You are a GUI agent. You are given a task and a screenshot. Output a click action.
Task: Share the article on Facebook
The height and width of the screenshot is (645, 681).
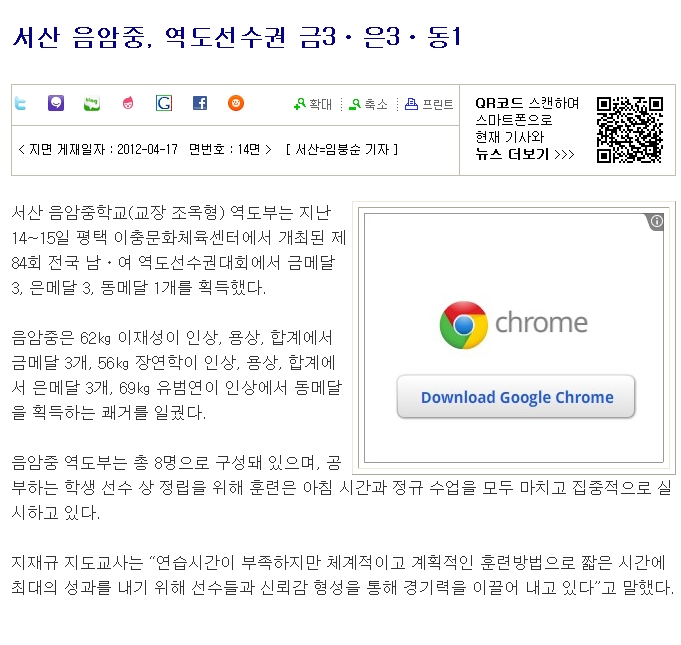pyautogui.click(x=200, y=103)
